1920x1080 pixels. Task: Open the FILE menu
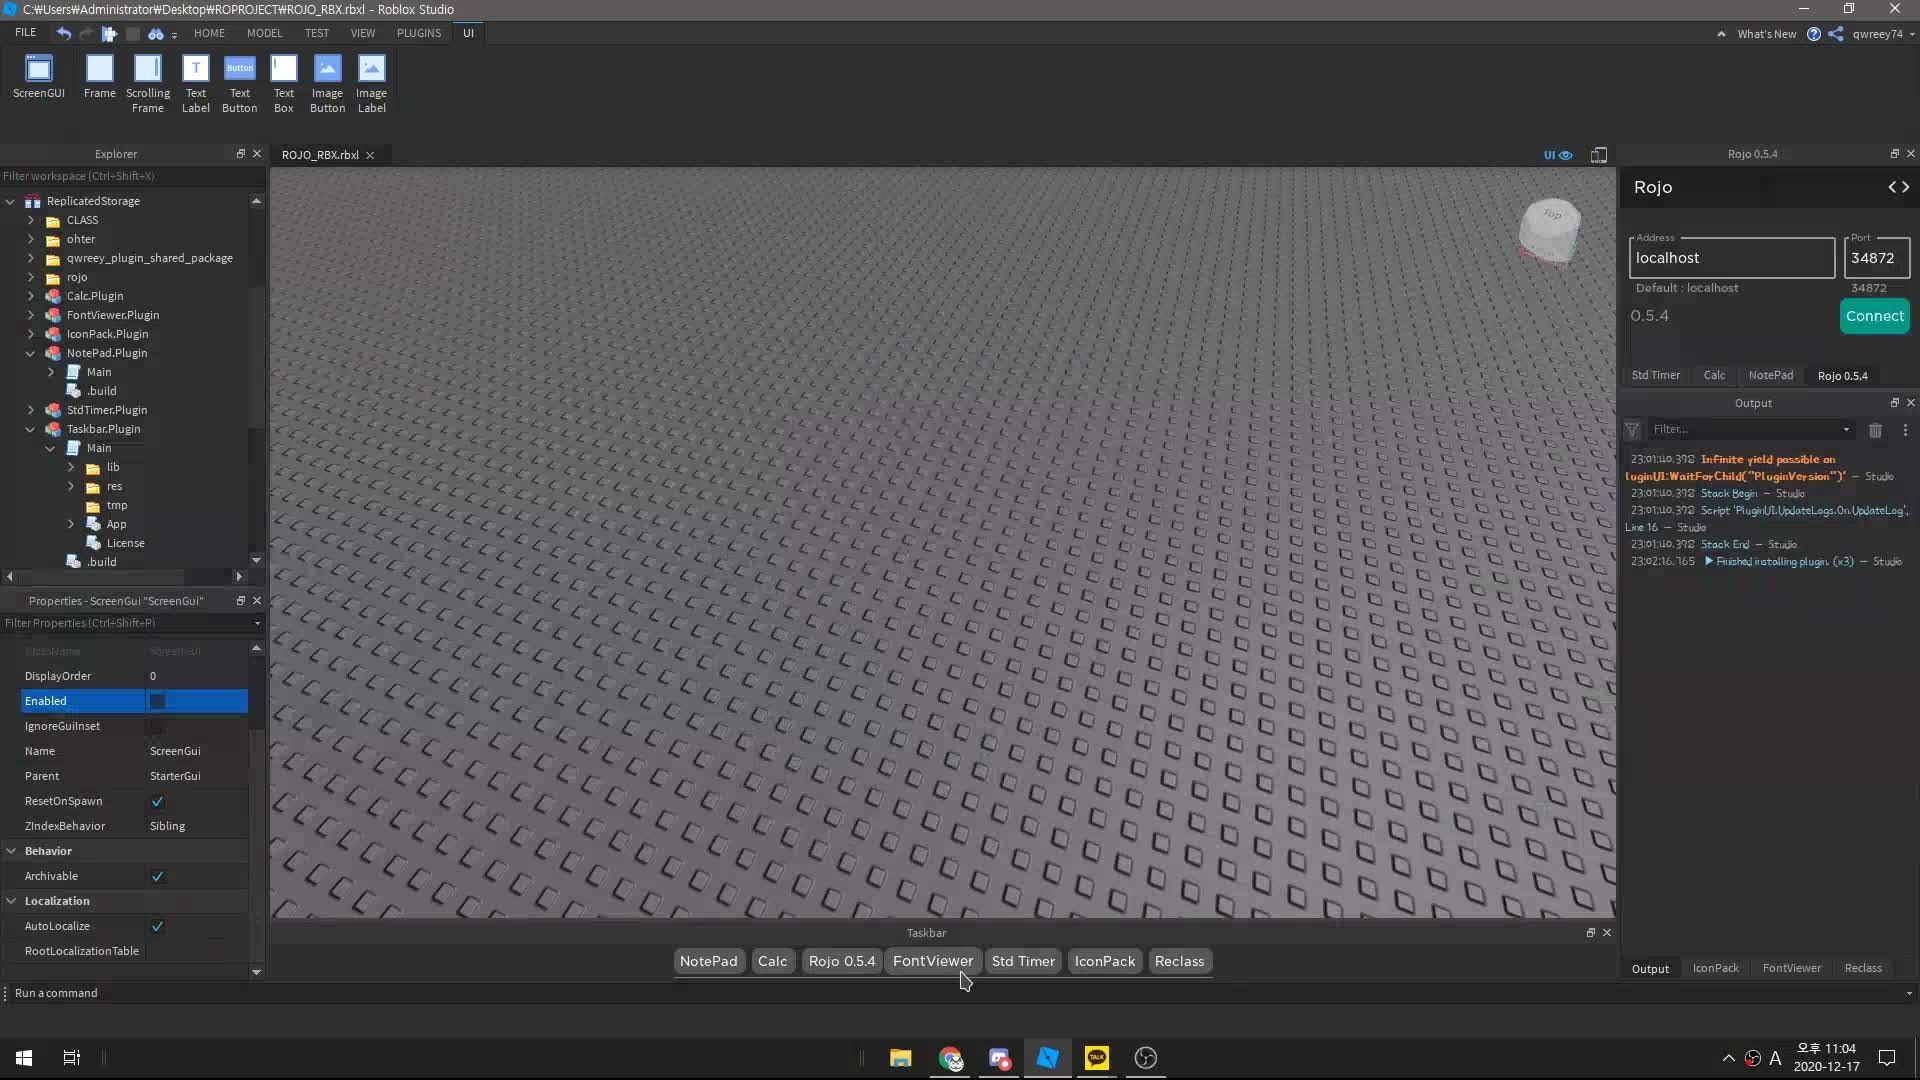[x=26, y=33]
